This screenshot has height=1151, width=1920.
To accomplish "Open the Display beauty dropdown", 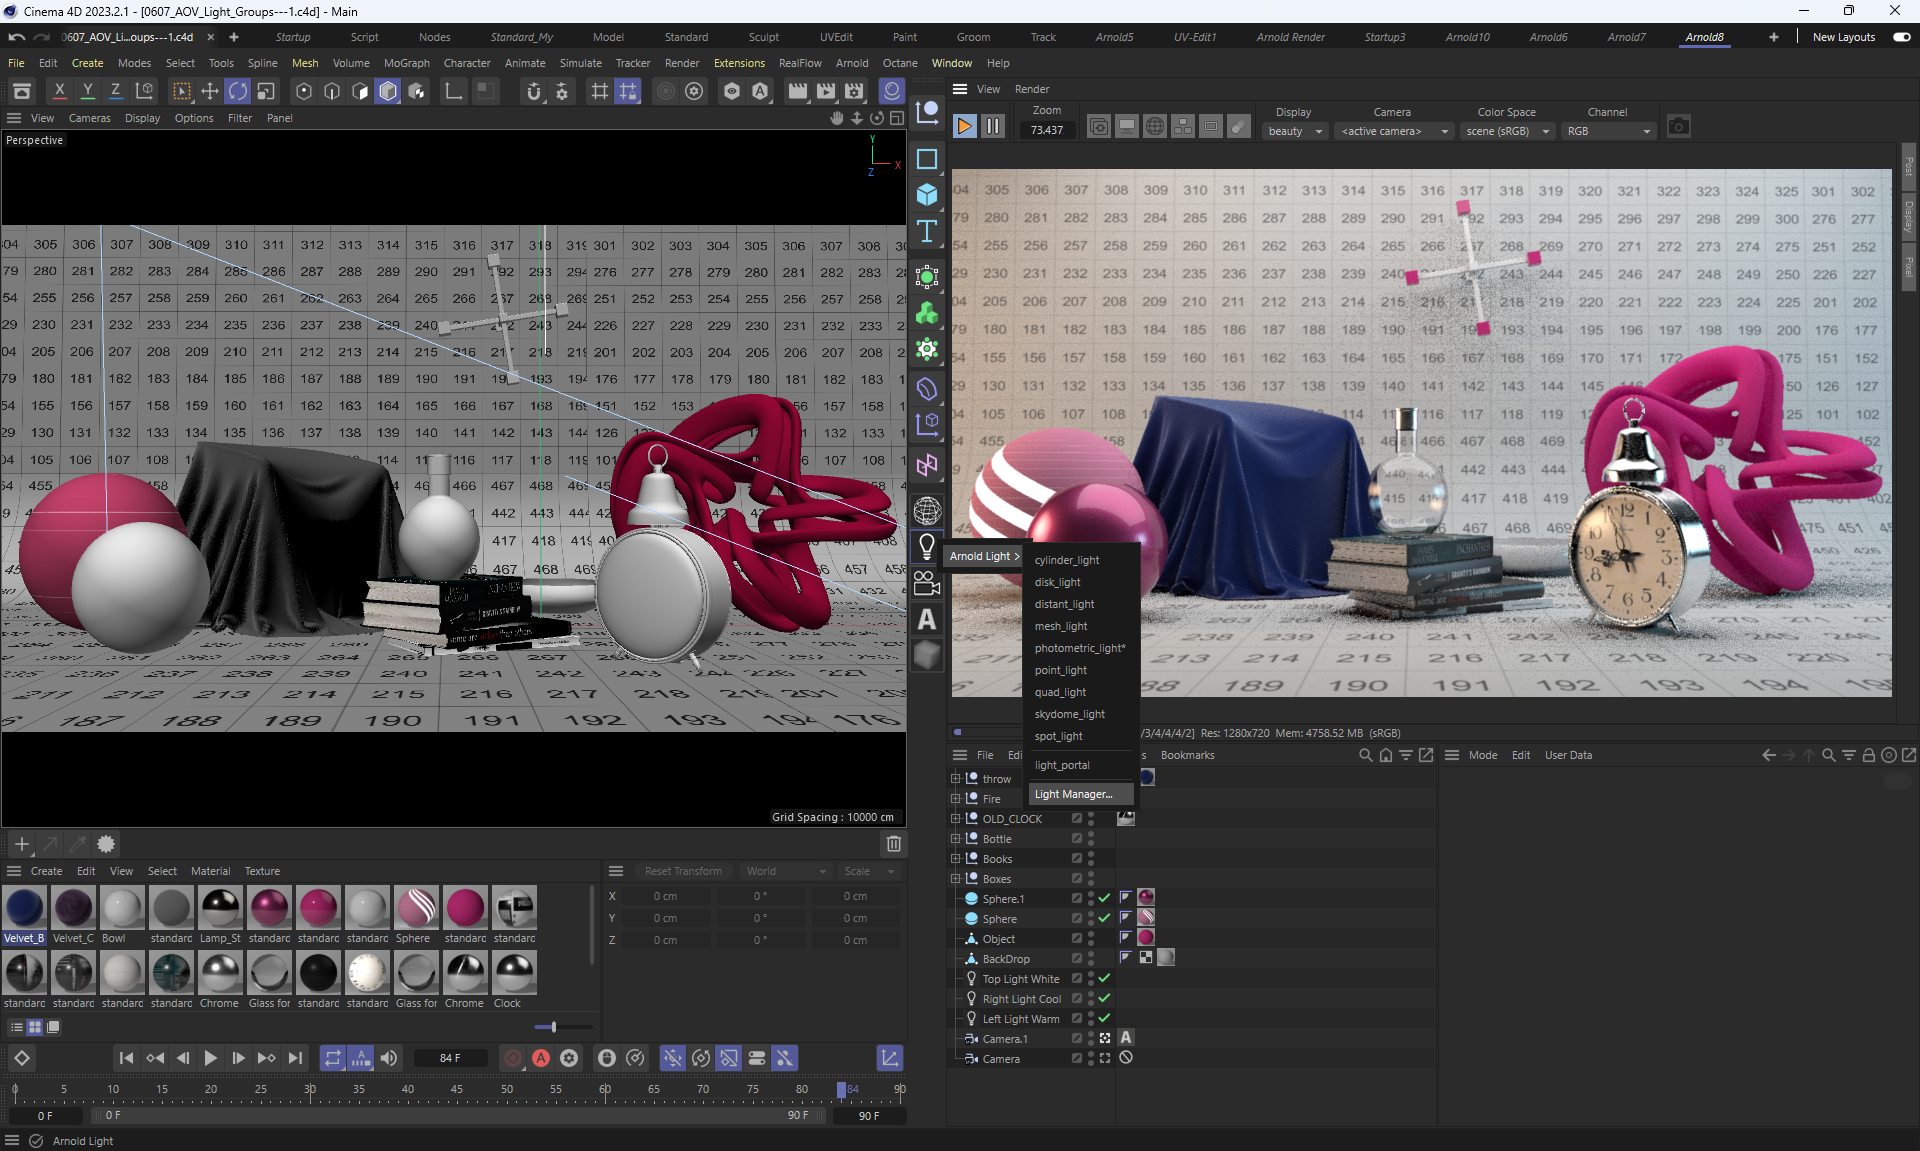I will tap(1295, 132).
